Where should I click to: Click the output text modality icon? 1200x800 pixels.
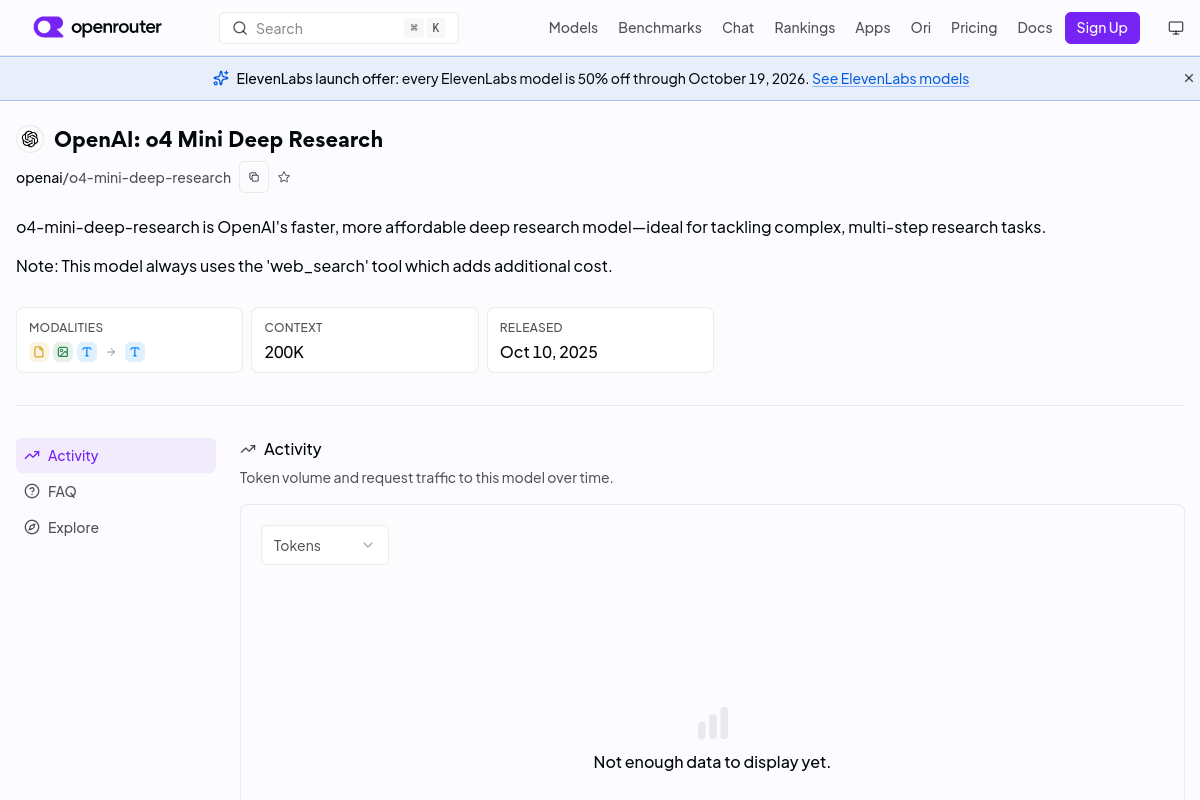coord(135,352)
